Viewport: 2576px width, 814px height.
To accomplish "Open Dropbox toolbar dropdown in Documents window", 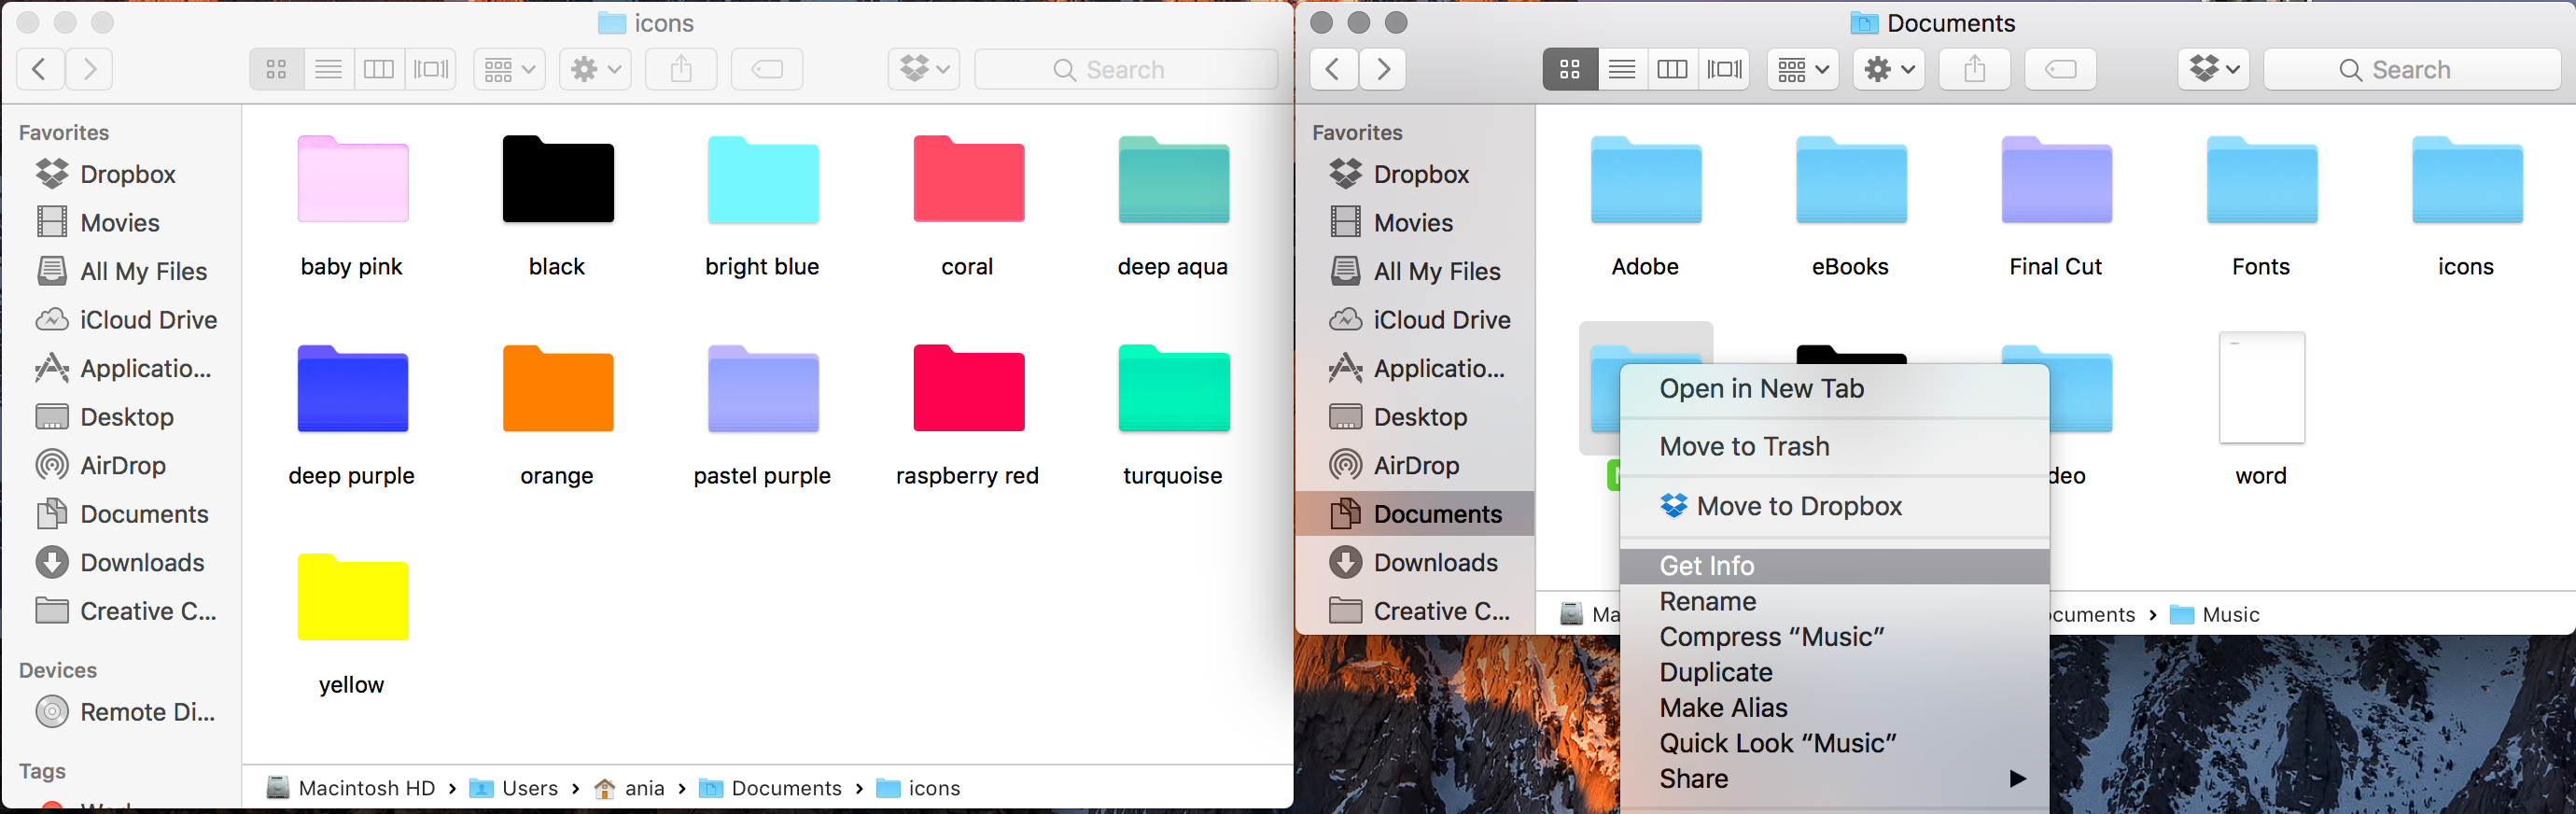I will [2214, 69].
